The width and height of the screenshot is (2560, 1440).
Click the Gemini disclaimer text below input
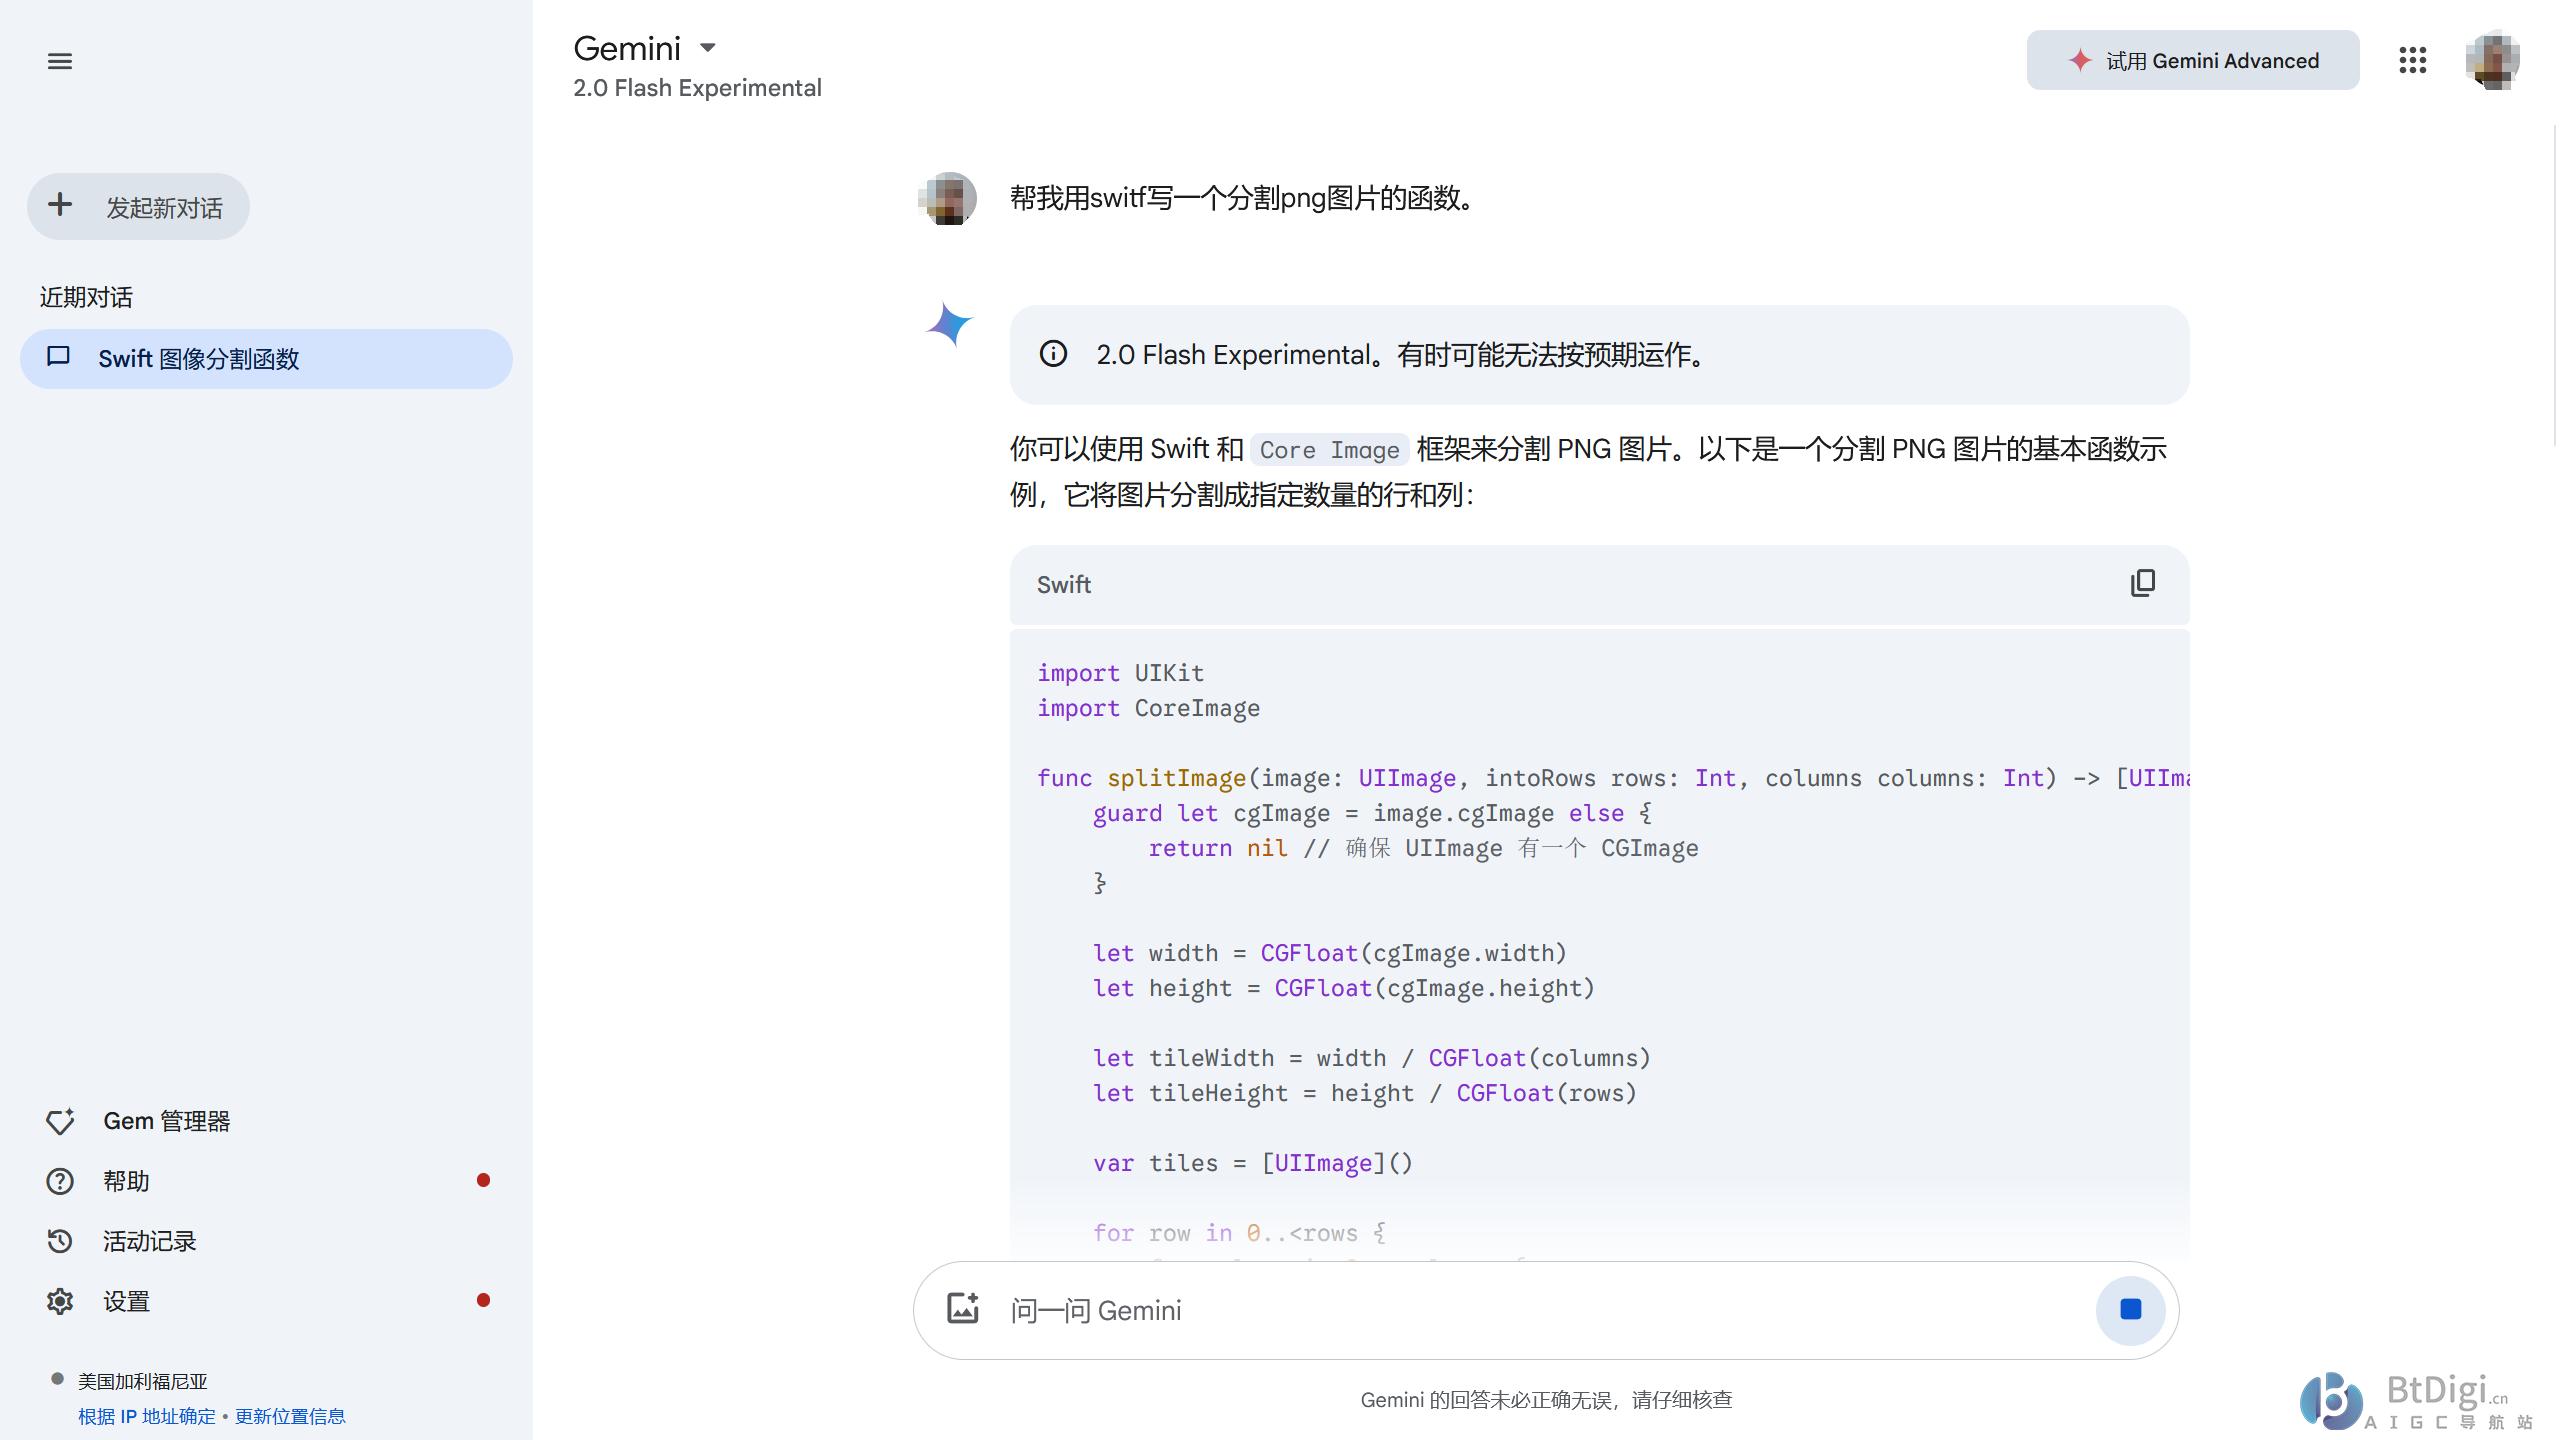click(x=1546, y=1400)
